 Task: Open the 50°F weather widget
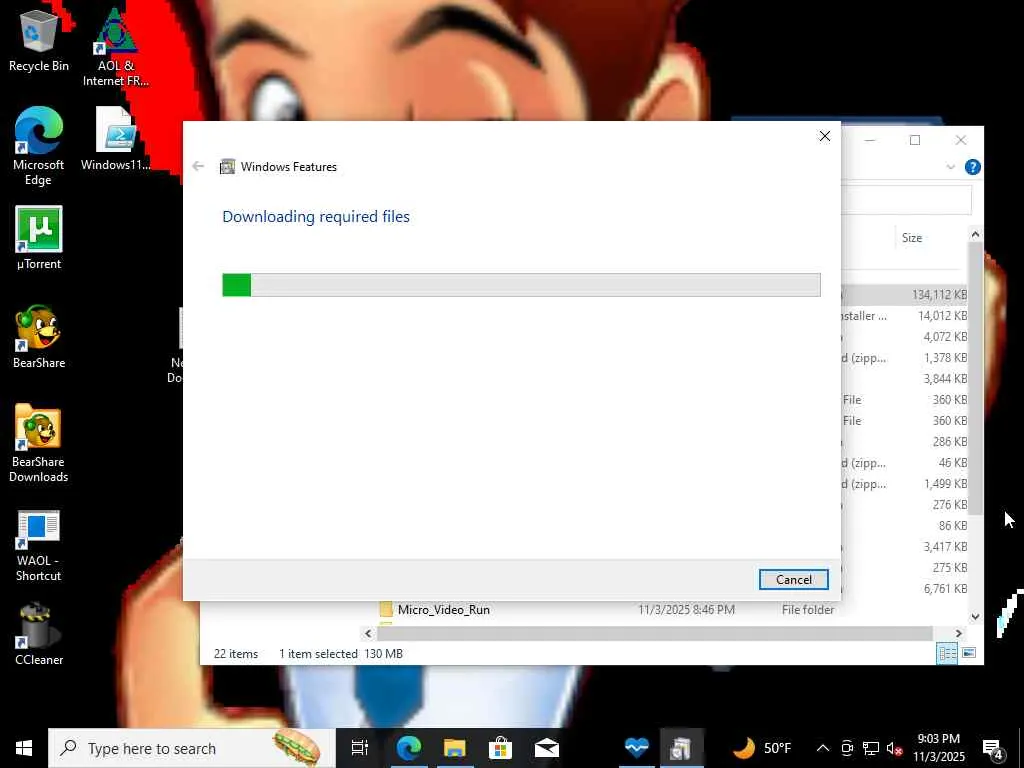(761, 748)
